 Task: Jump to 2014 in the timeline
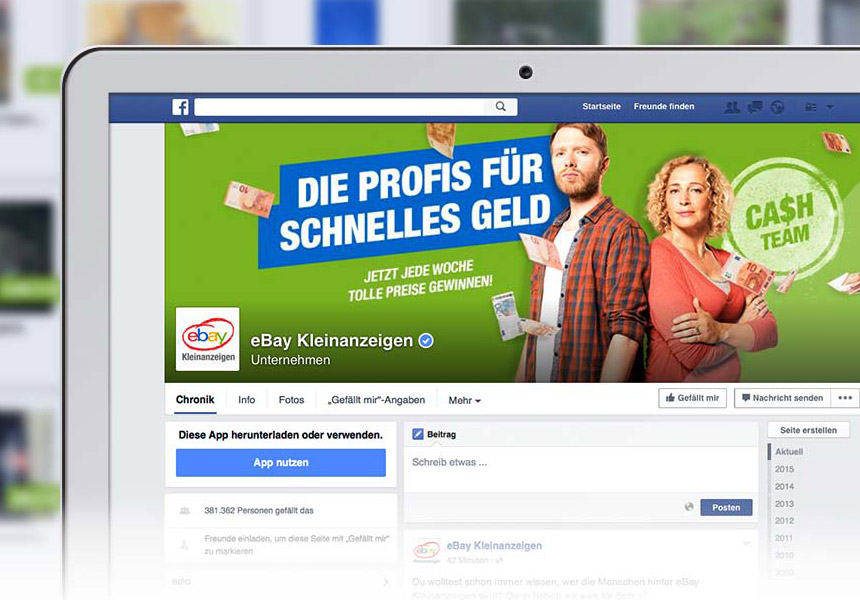click(x=784, y=486)
